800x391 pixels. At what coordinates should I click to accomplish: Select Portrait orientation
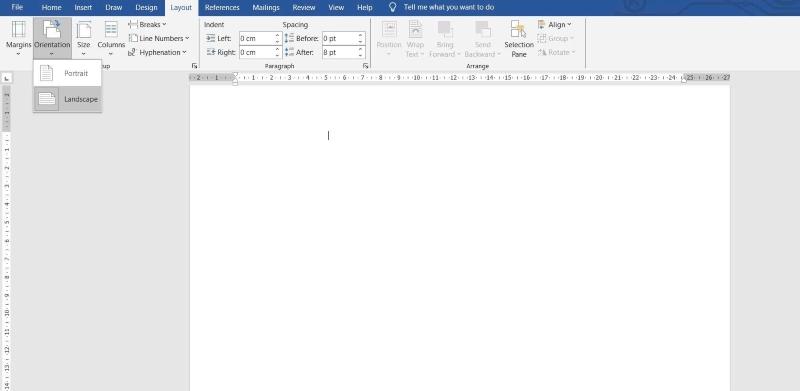pos(68,73)
